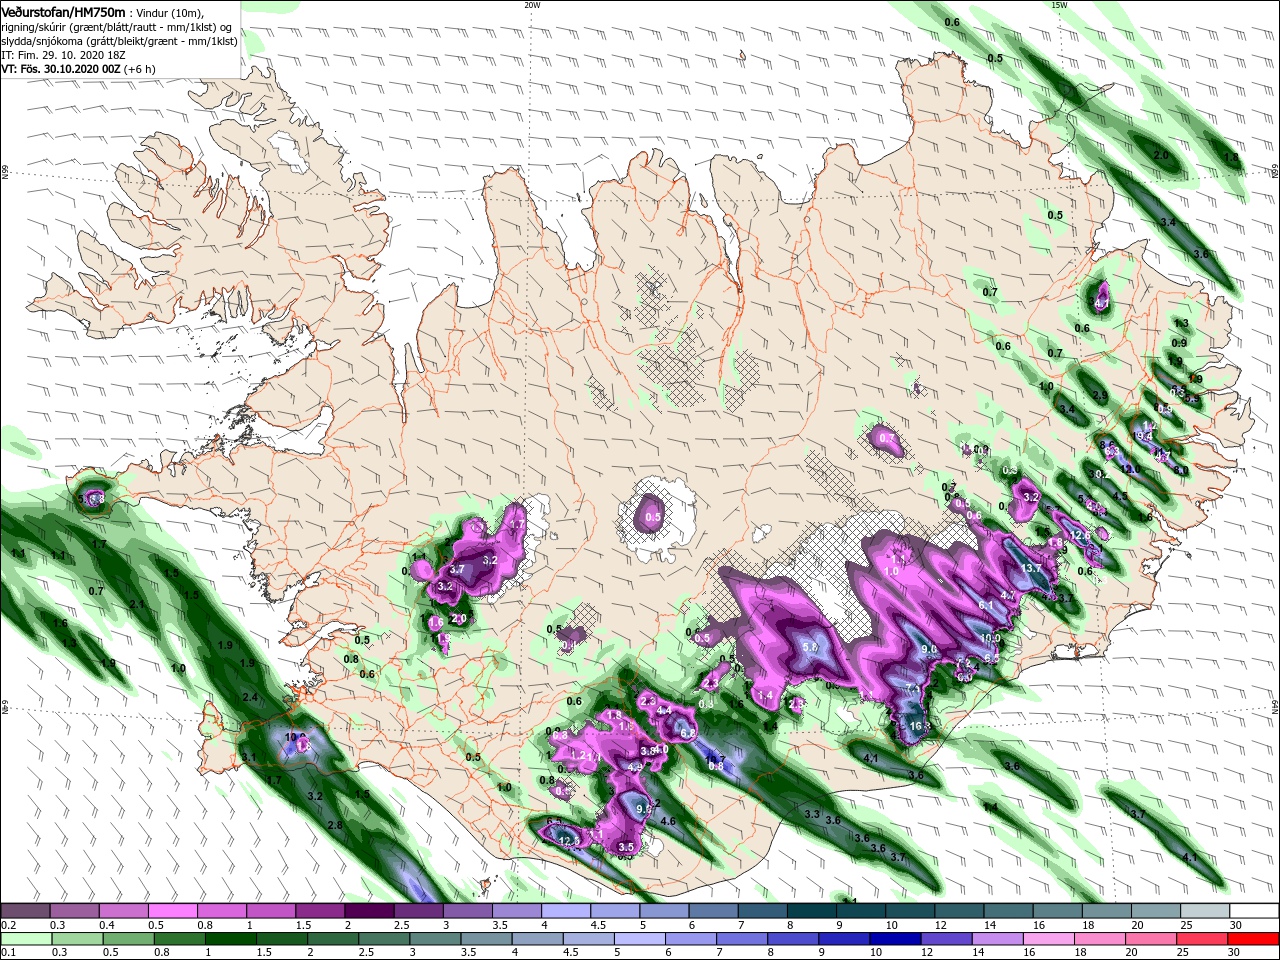1280x960 pixels.
Task: Pick the dark purple 2 swatch in snow legend
Action: click(x=370, y=910)
